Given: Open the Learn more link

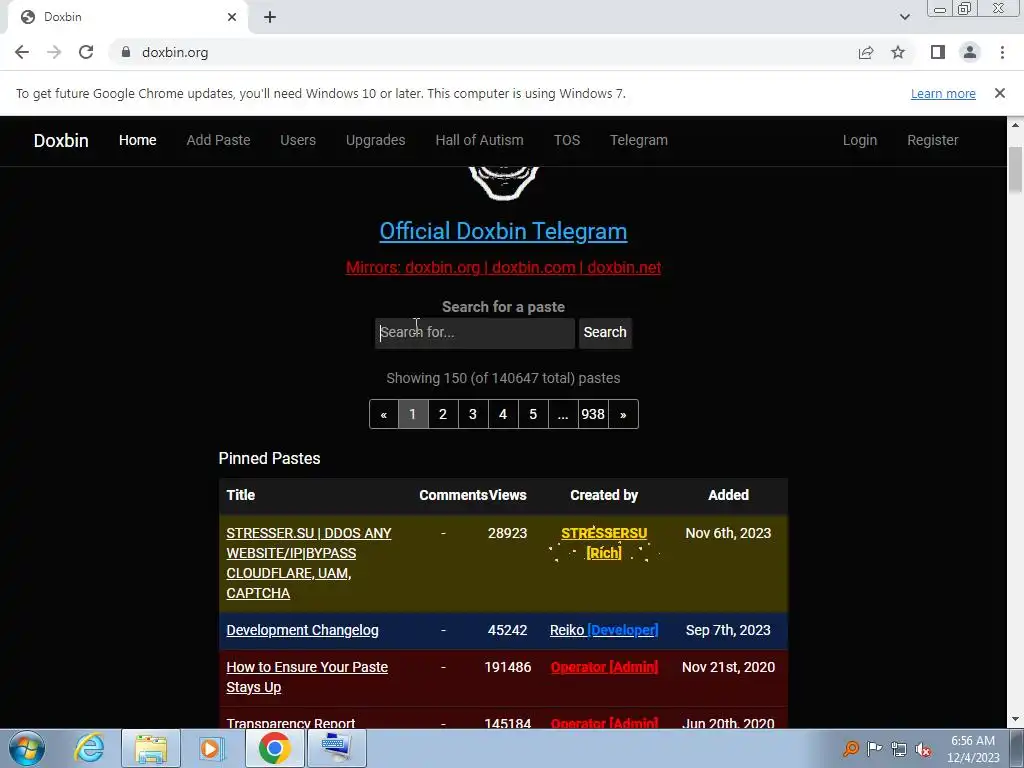Looking at the screenshot, I should (x=943, y=93).
